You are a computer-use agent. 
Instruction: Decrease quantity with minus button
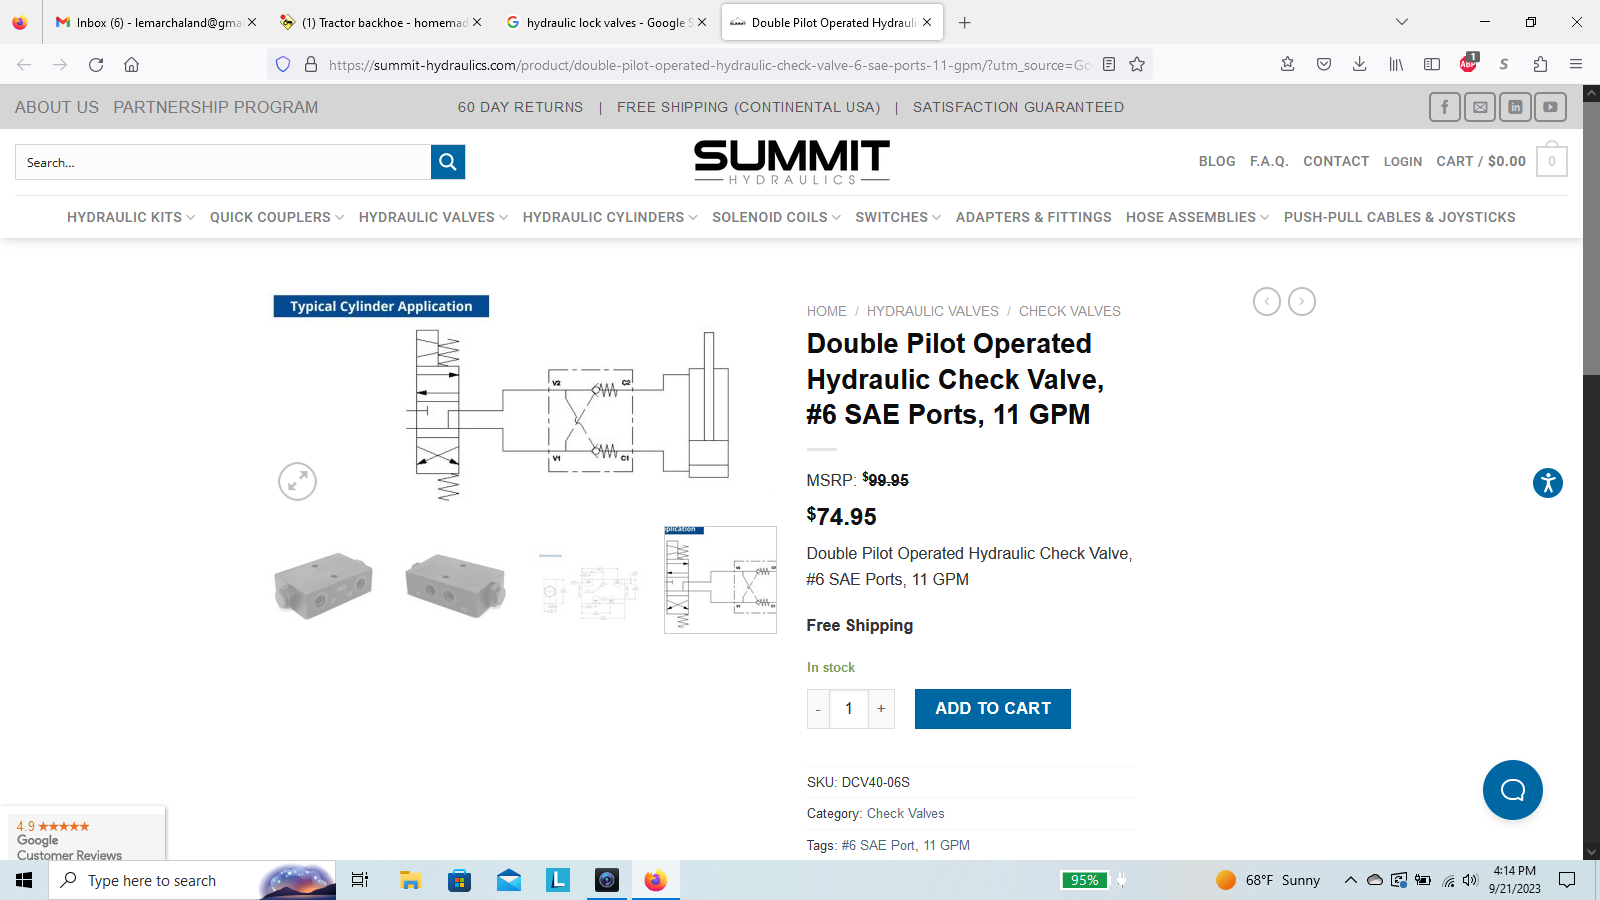[x=818, y=709]
